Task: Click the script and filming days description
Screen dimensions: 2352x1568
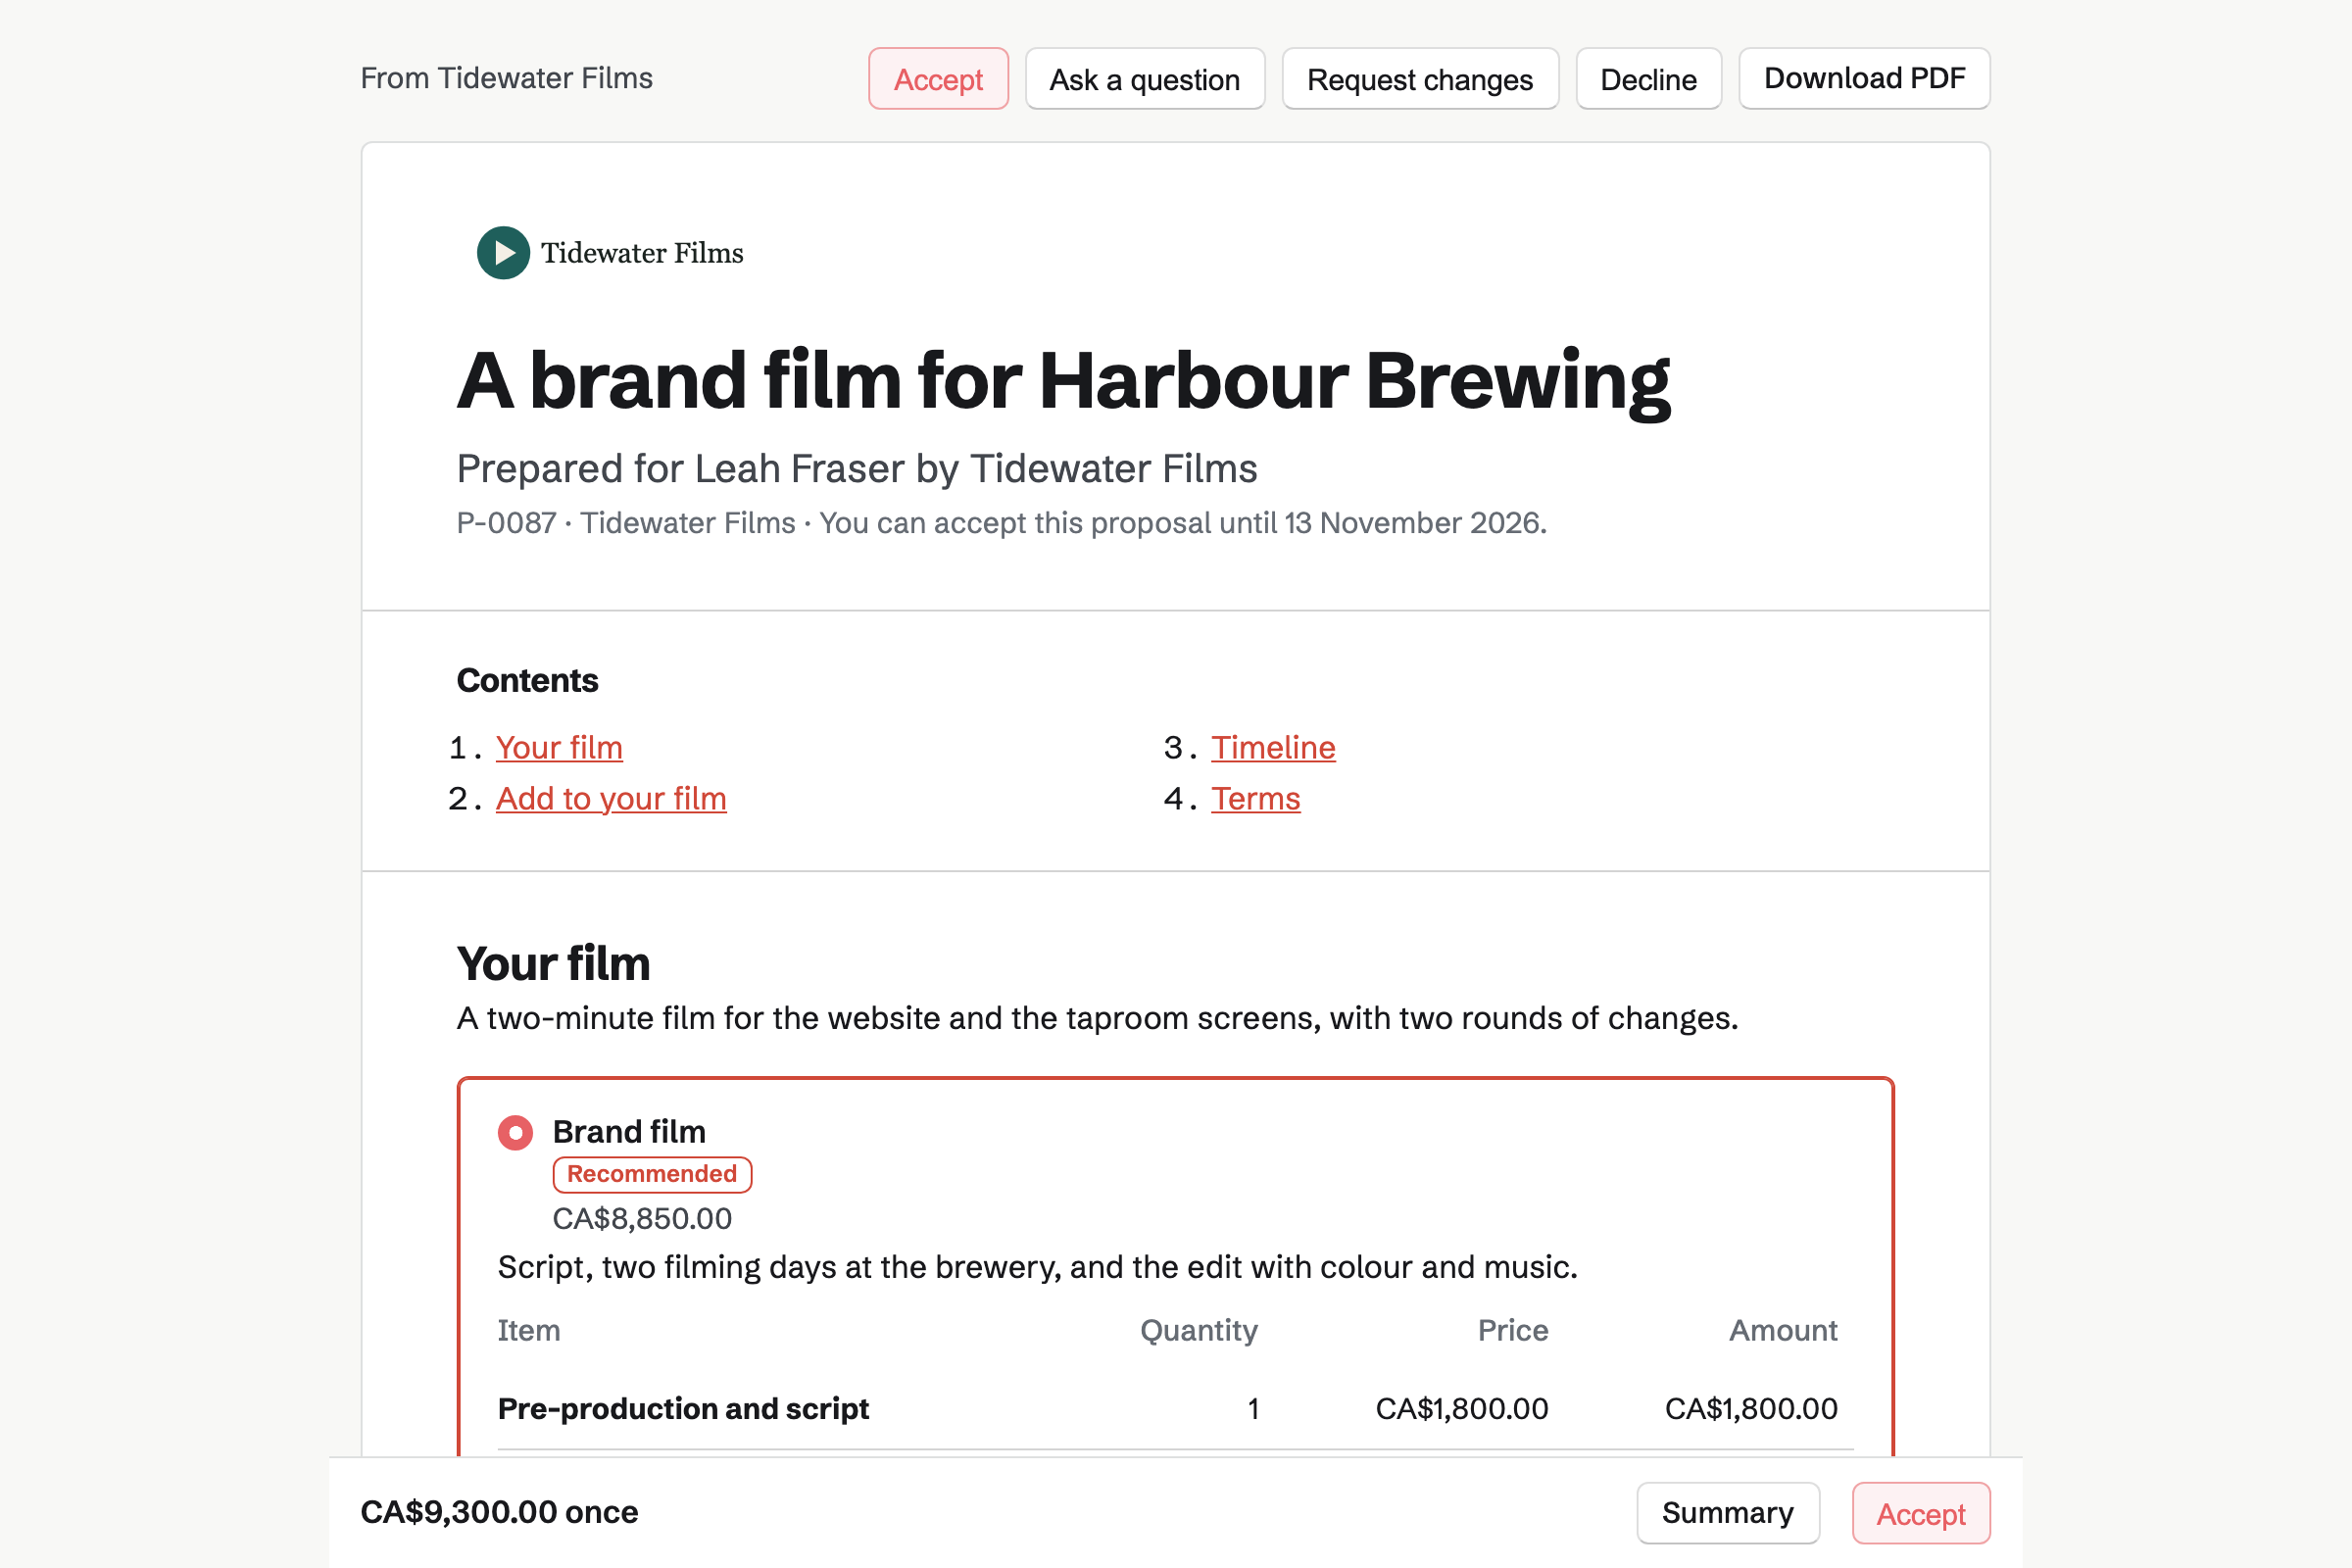Action: click(1038, 1267)
